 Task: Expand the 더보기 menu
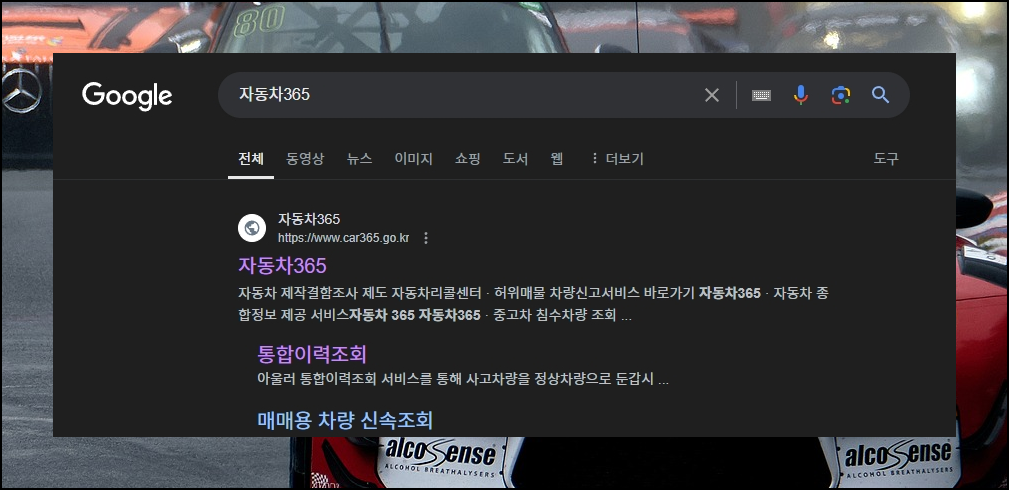click(x=616, y=158)
